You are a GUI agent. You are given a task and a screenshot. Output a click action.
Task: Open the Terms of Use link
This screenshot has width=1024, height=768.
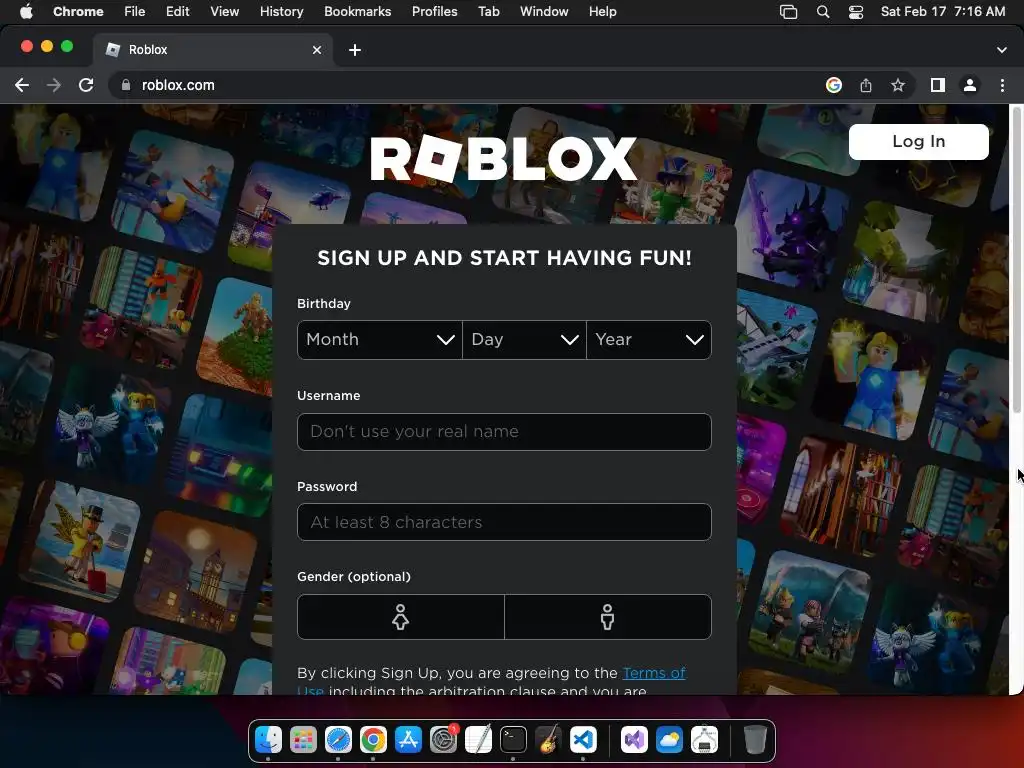click(654, 673)
